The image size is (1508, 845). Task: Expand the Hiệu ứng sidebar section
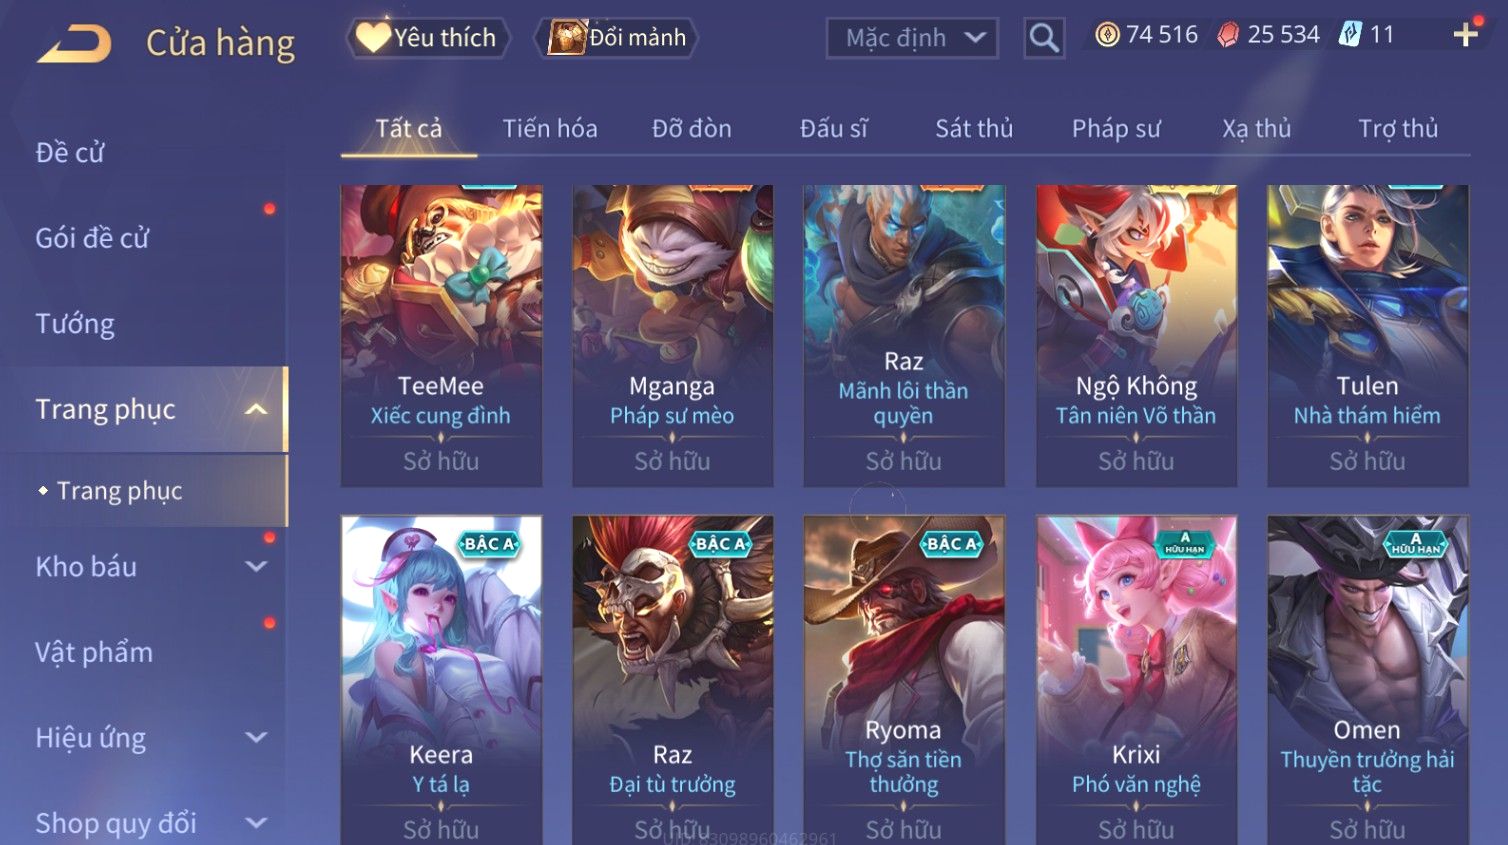coord(256,737)
